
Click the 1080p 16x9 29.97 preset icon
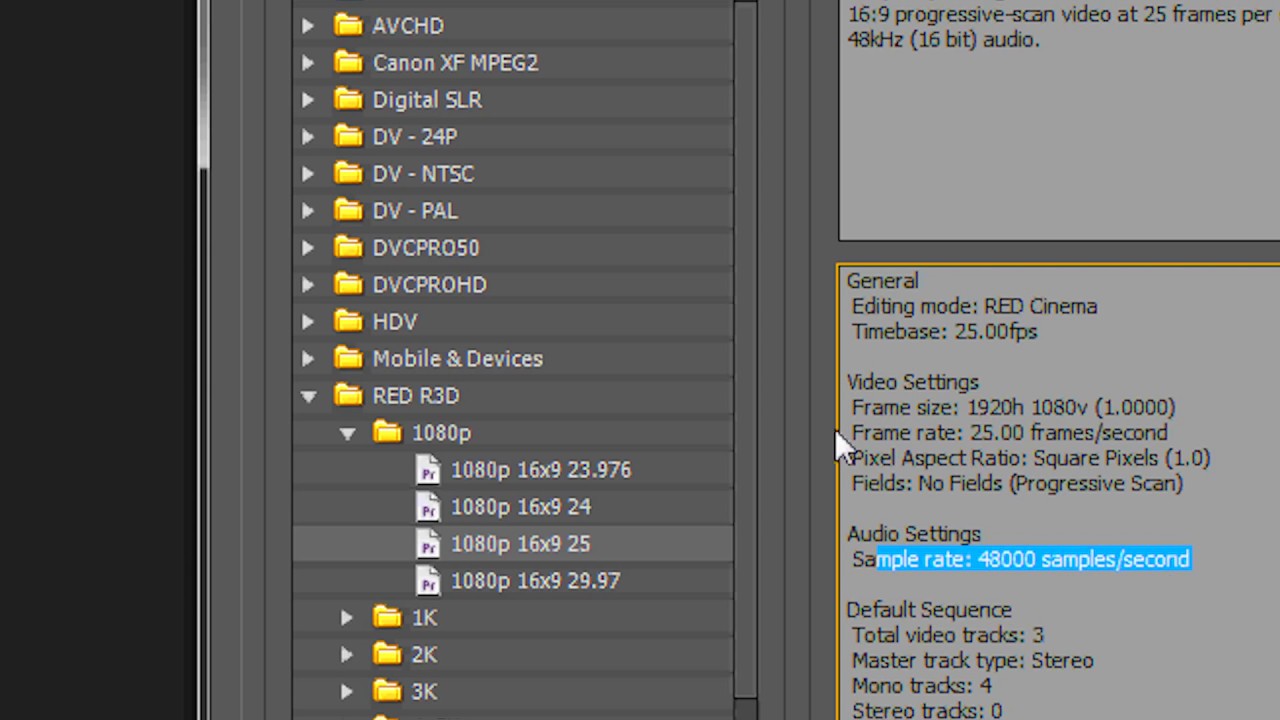[428, 581]
